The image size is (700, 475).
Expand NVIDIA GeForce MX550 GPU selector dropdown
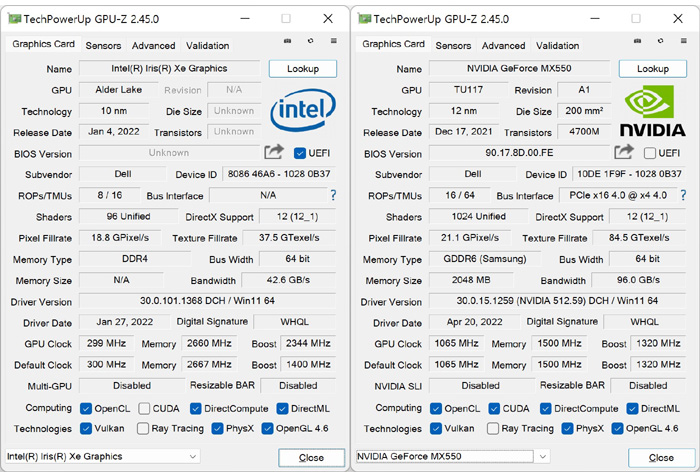(x=543, y=456)
